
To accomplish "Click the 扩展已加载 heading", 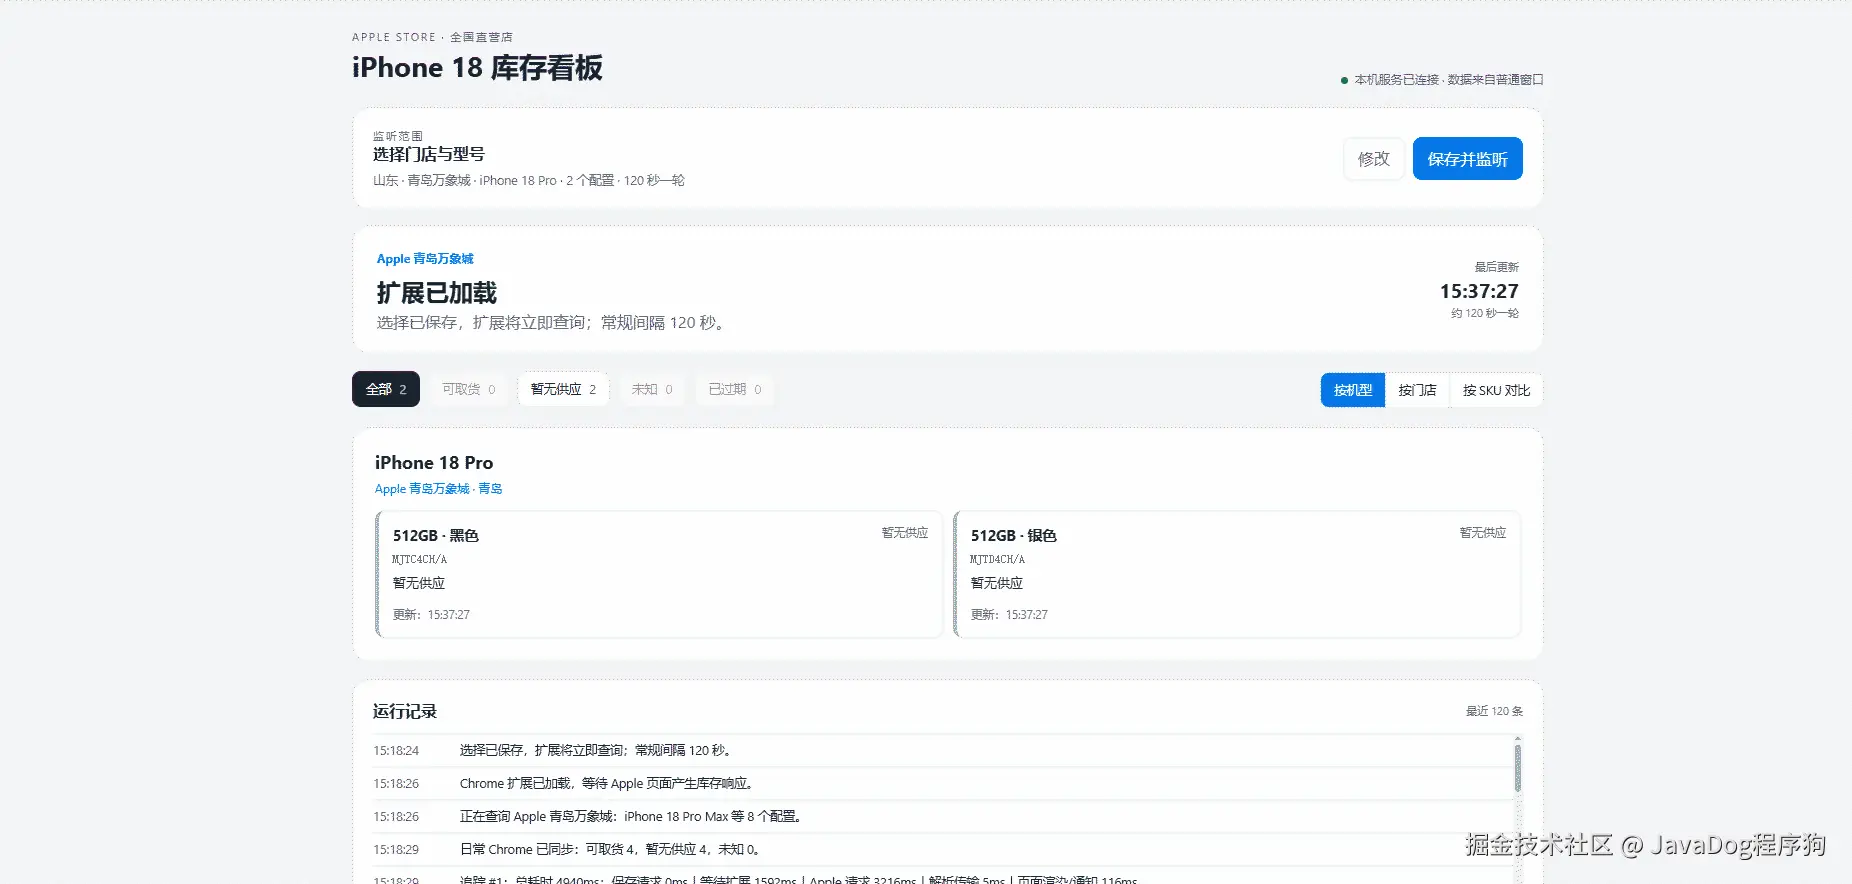I will (x=436, y=293).
